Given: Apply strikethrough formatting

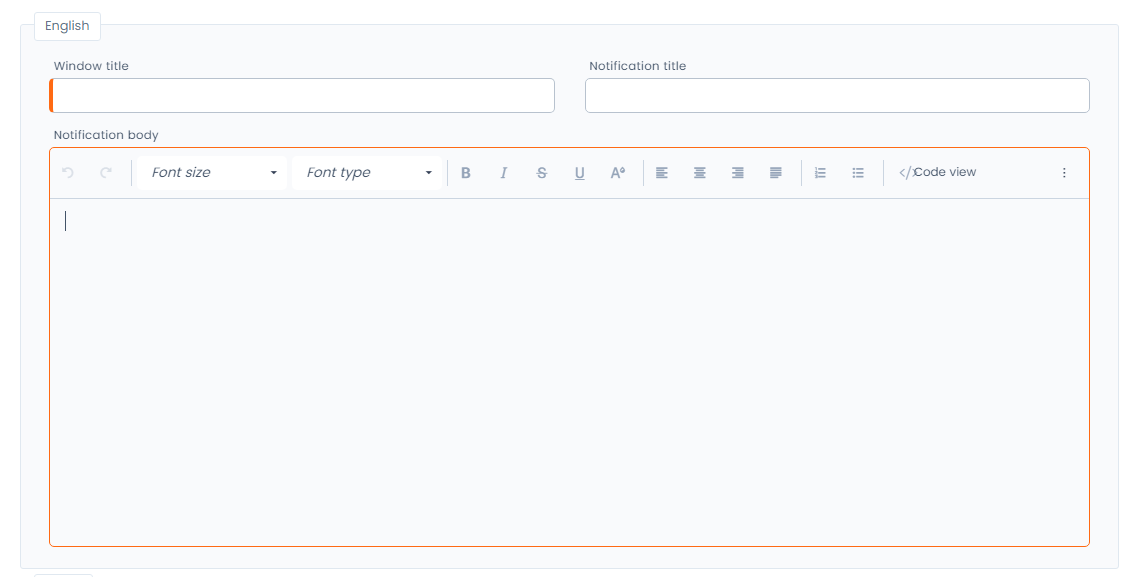Looking at the screenshot, I should click(x=542, y=173).
